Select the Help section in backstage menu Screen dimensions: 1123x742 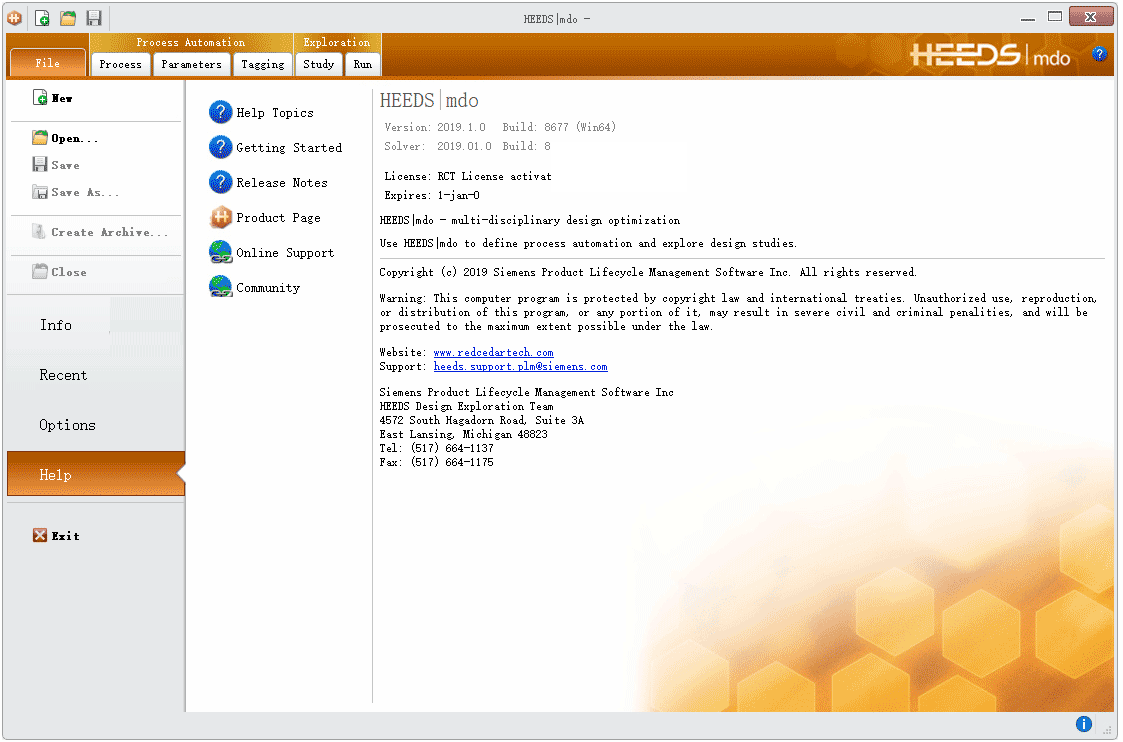pyautogui.click(x=96, y=474)
